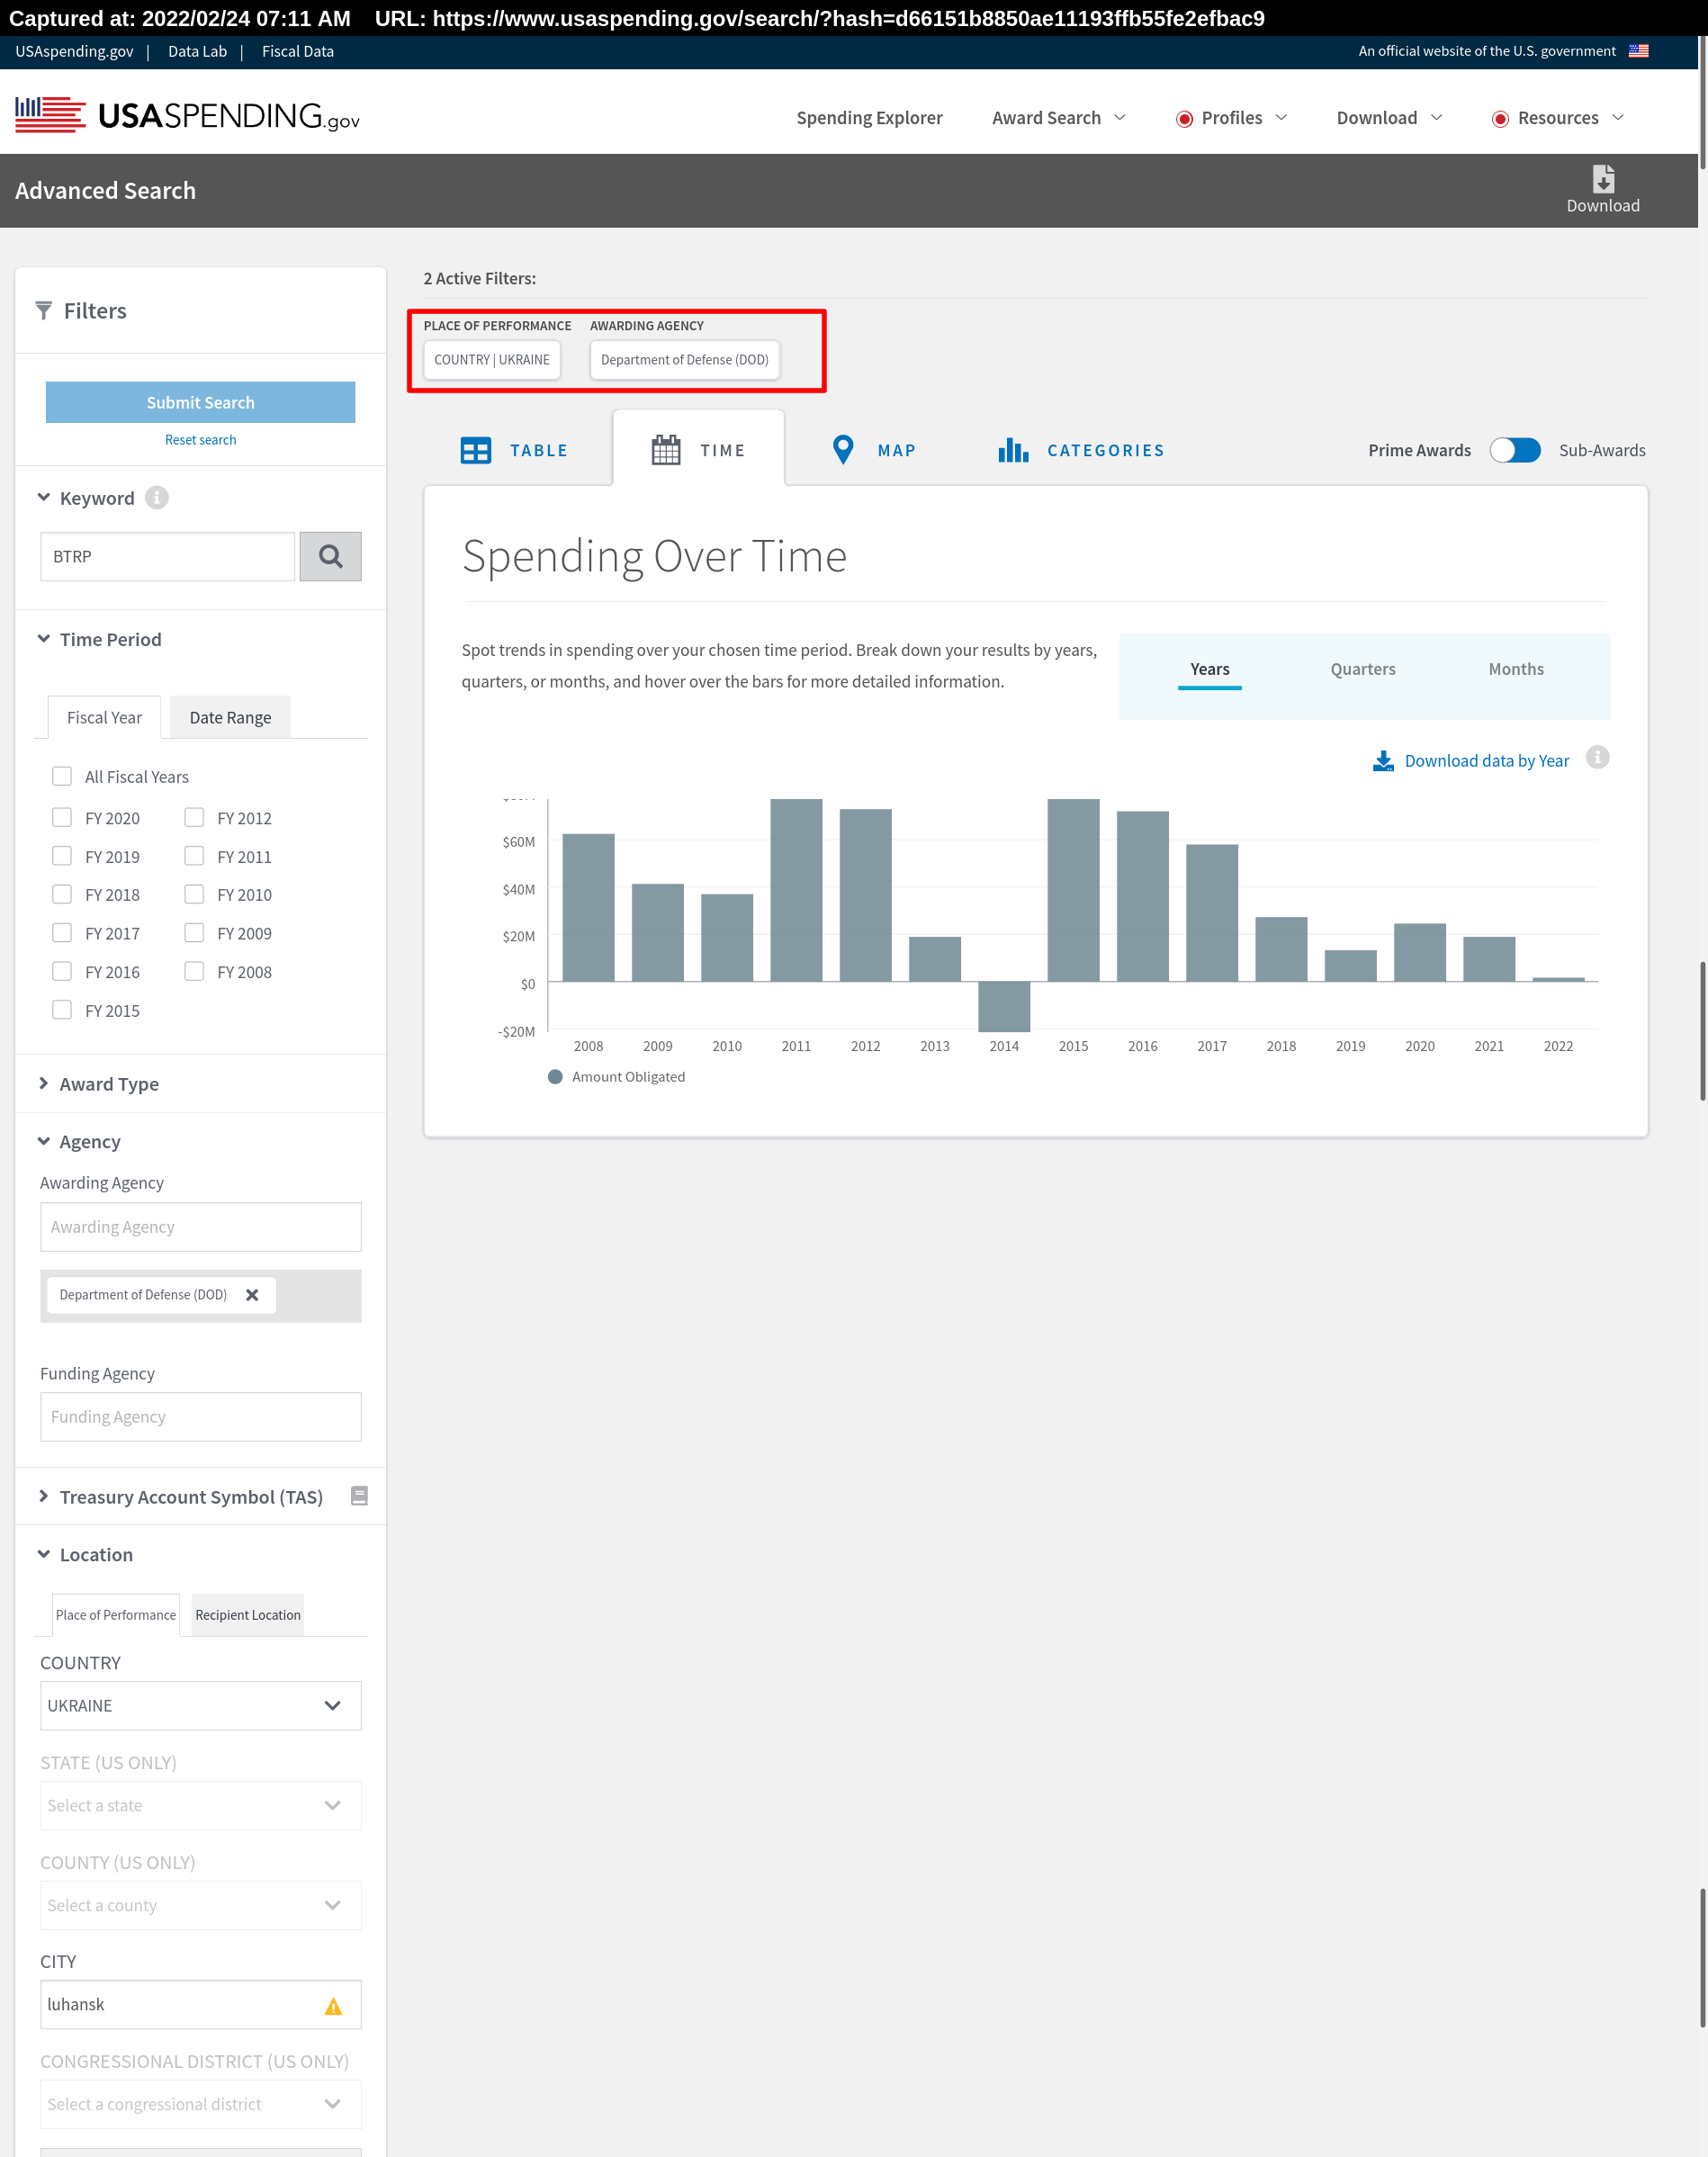
Task: Click the Awarding Agency input field
Action: [x=201, y=1227]
